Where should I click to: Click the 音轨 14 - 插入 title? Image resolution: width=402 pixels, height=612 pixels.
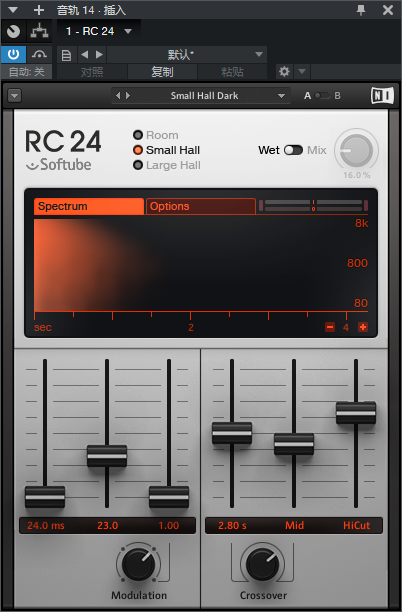click(91, 10)
